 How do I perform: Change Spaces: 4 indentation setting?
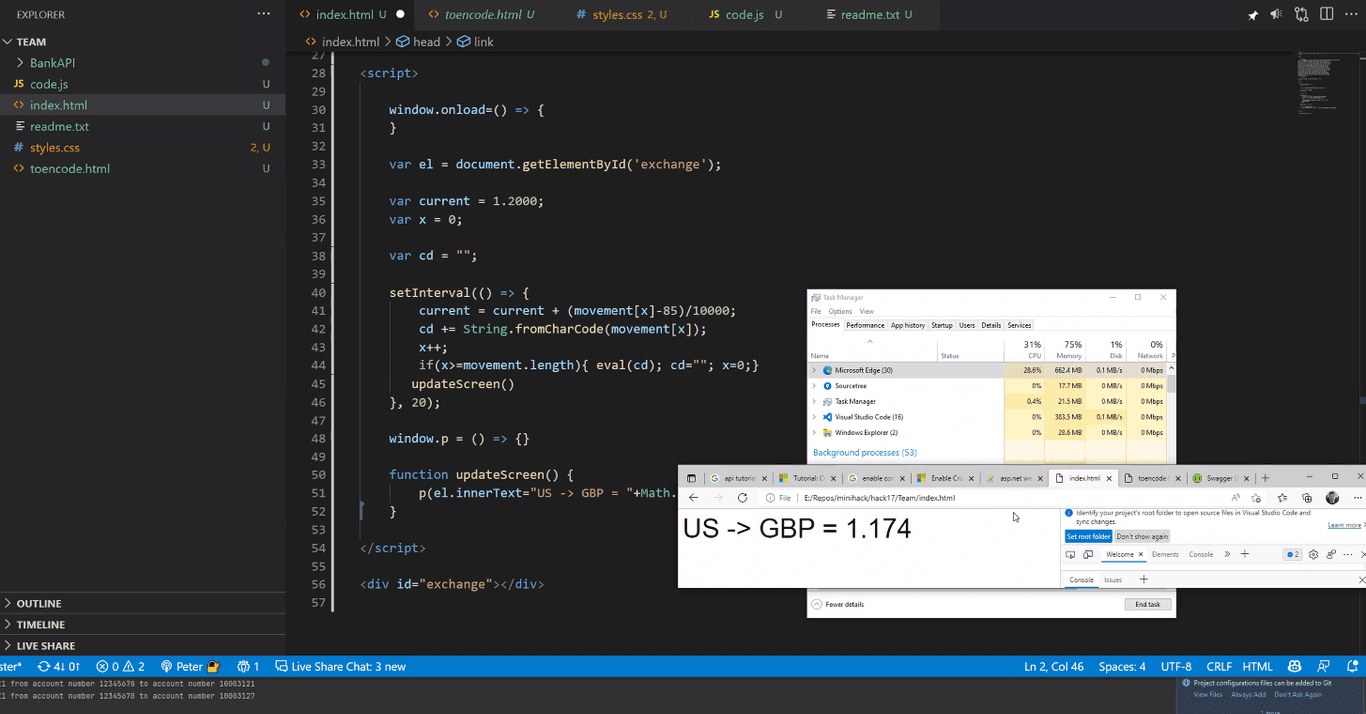(x=1122, y=667)
